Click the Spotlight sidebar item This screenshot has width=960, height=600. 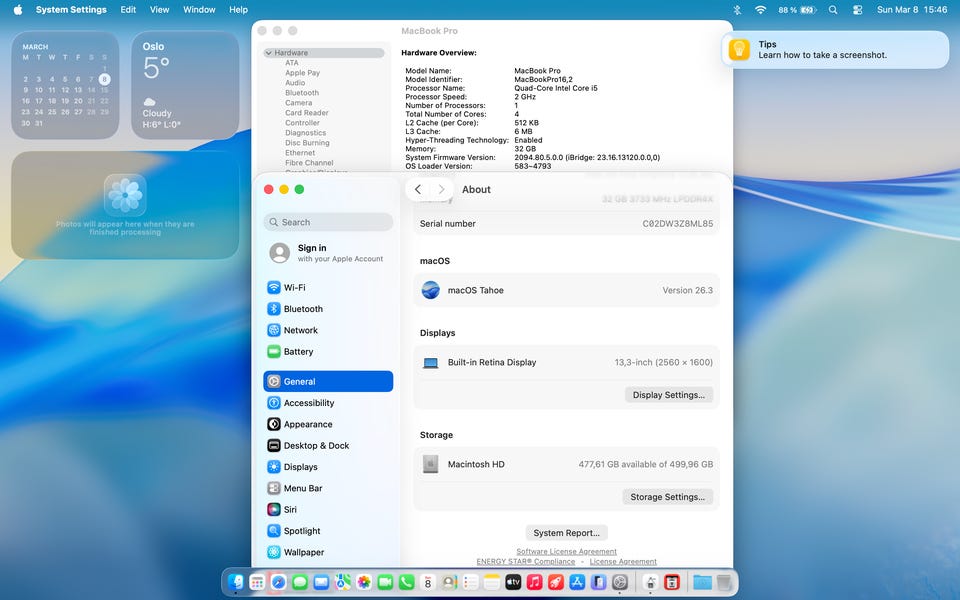click(x=302, y=531)
